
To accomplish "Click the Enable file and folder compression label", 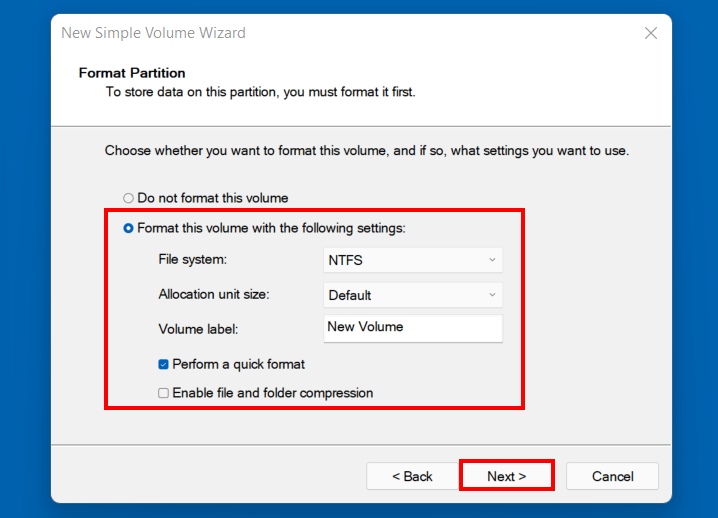I will point(272,393).
